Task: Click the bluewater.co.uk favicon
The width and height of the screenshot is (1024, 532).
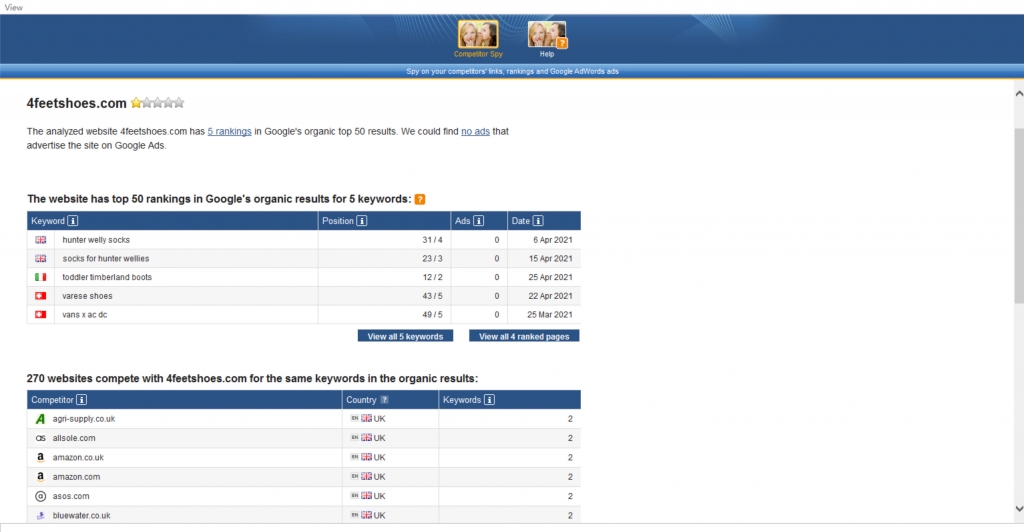Action: (x=40, y=515)
